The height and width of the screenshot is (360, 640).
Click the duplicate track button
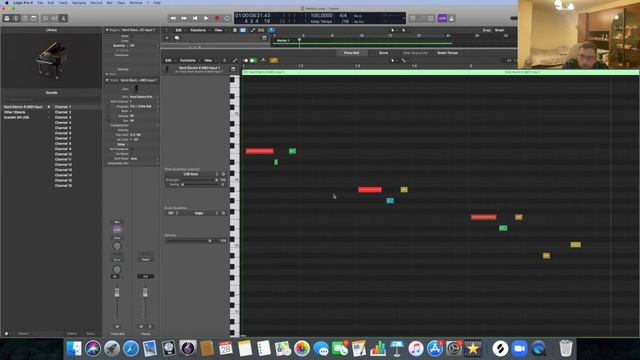point(177,38)
